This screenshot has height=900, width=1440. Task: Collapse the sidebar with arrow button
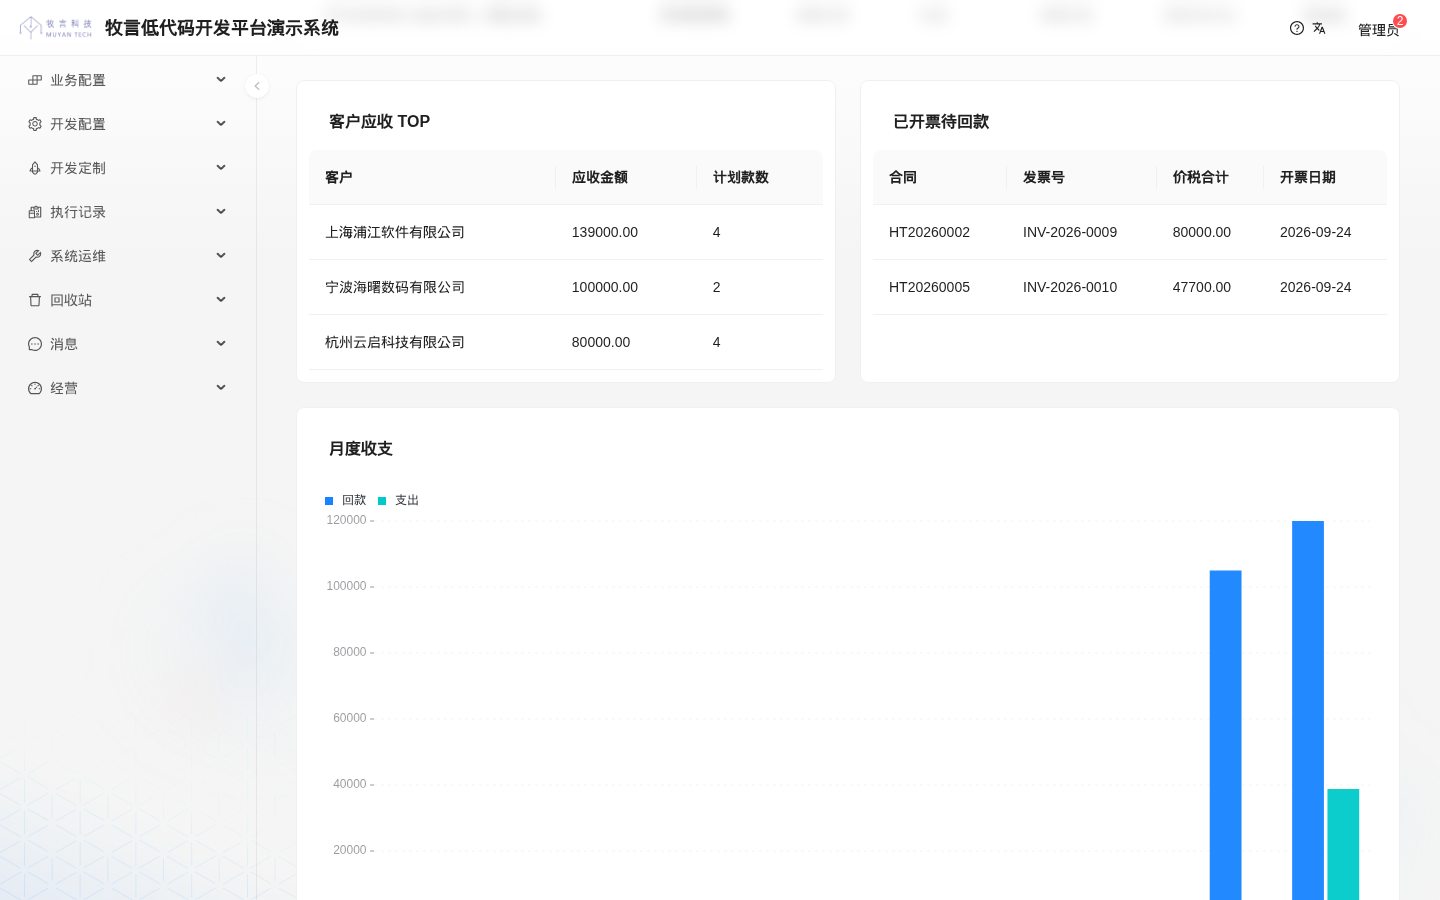pyautogui.click(x=257, y=86)
